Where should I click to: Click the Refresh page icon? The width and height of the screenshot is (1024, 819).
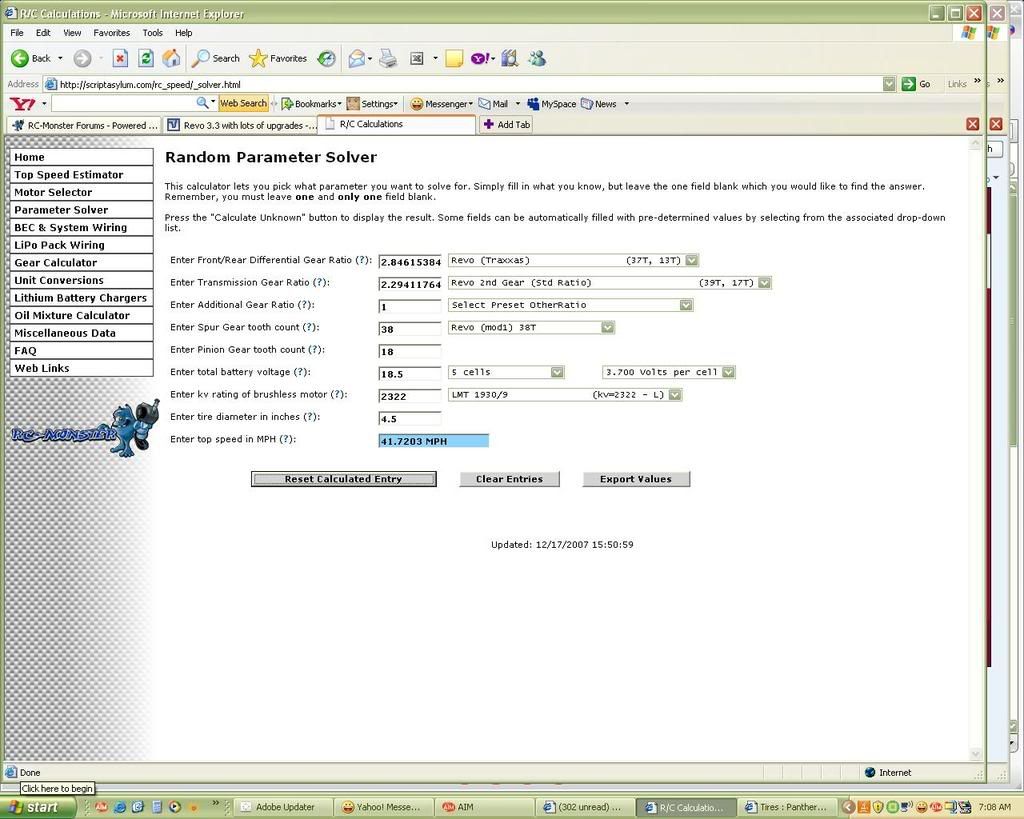pyautogui.click(x=145, y=58)
